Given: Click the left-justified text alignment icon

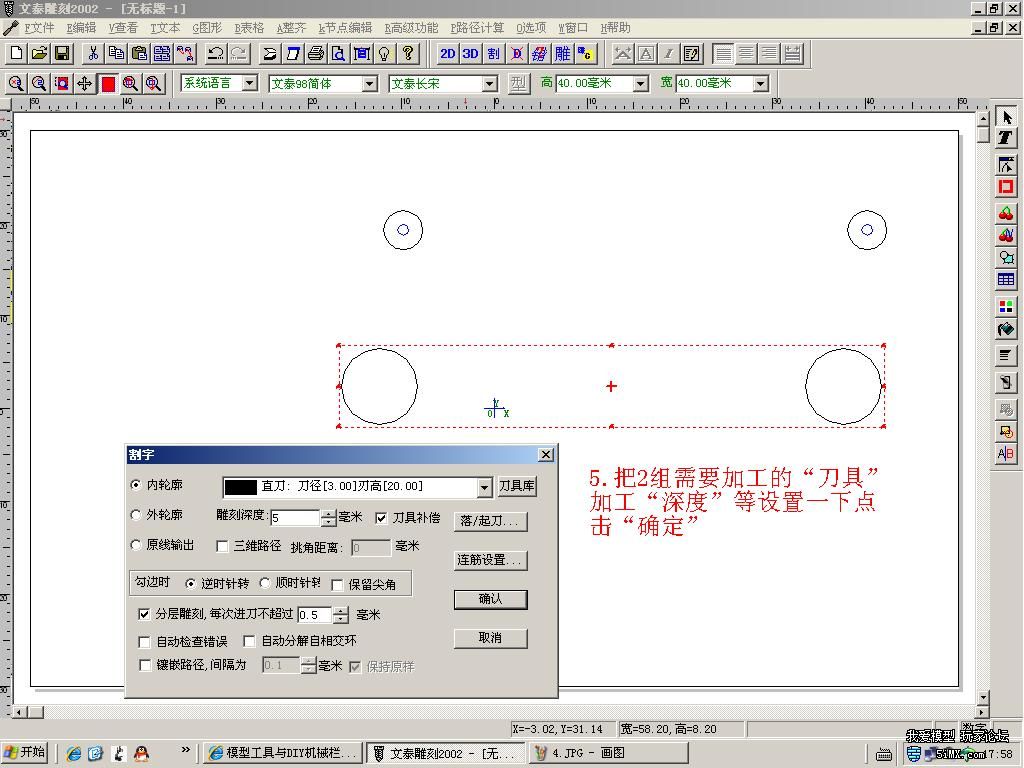Looking at the screenshot, I should click(723, 54).
